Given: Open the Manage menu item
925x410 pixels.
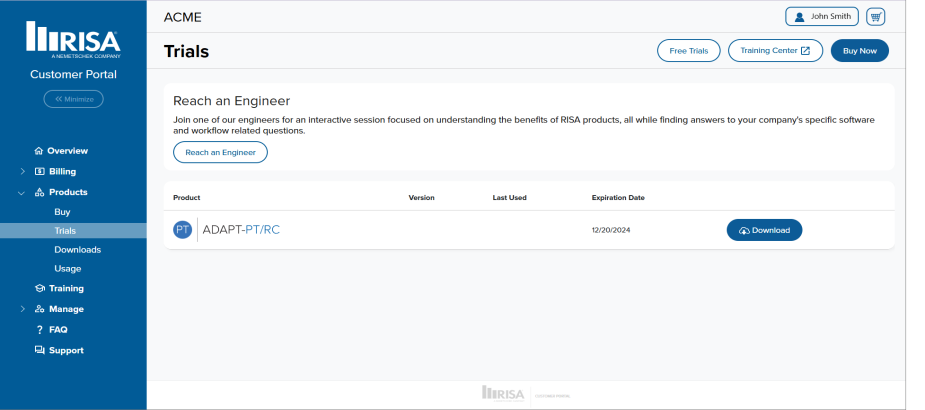Looking at the screenshot, I should tap(66, 309).
